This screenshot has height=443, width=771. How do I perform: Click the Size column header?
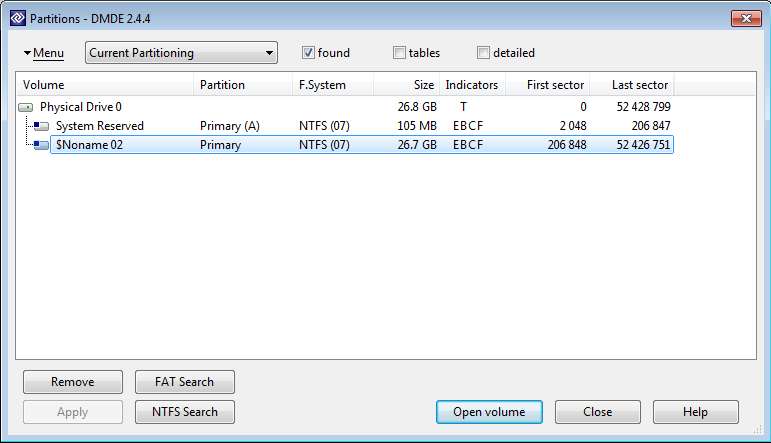(406, 85)
